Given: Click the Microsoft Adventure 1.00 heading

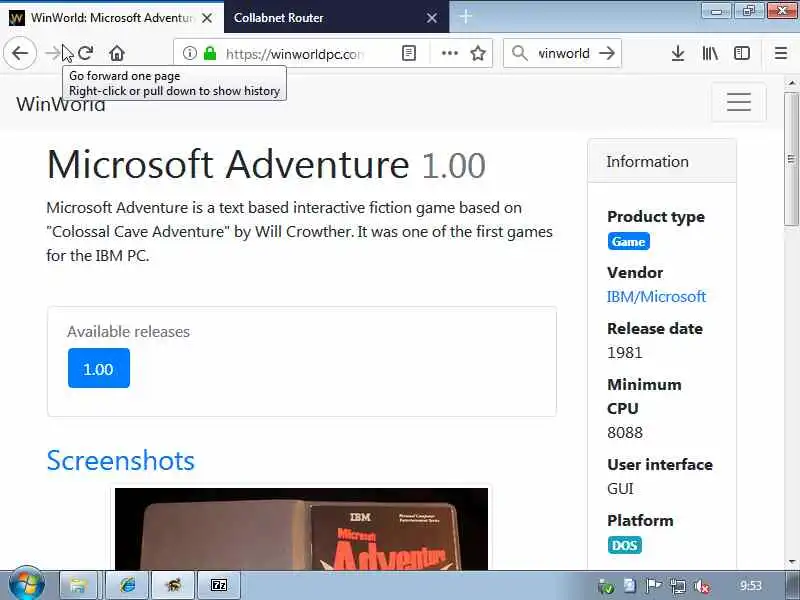Looking at the screenshot, I should pyautogui.click(x=266, y=165).
